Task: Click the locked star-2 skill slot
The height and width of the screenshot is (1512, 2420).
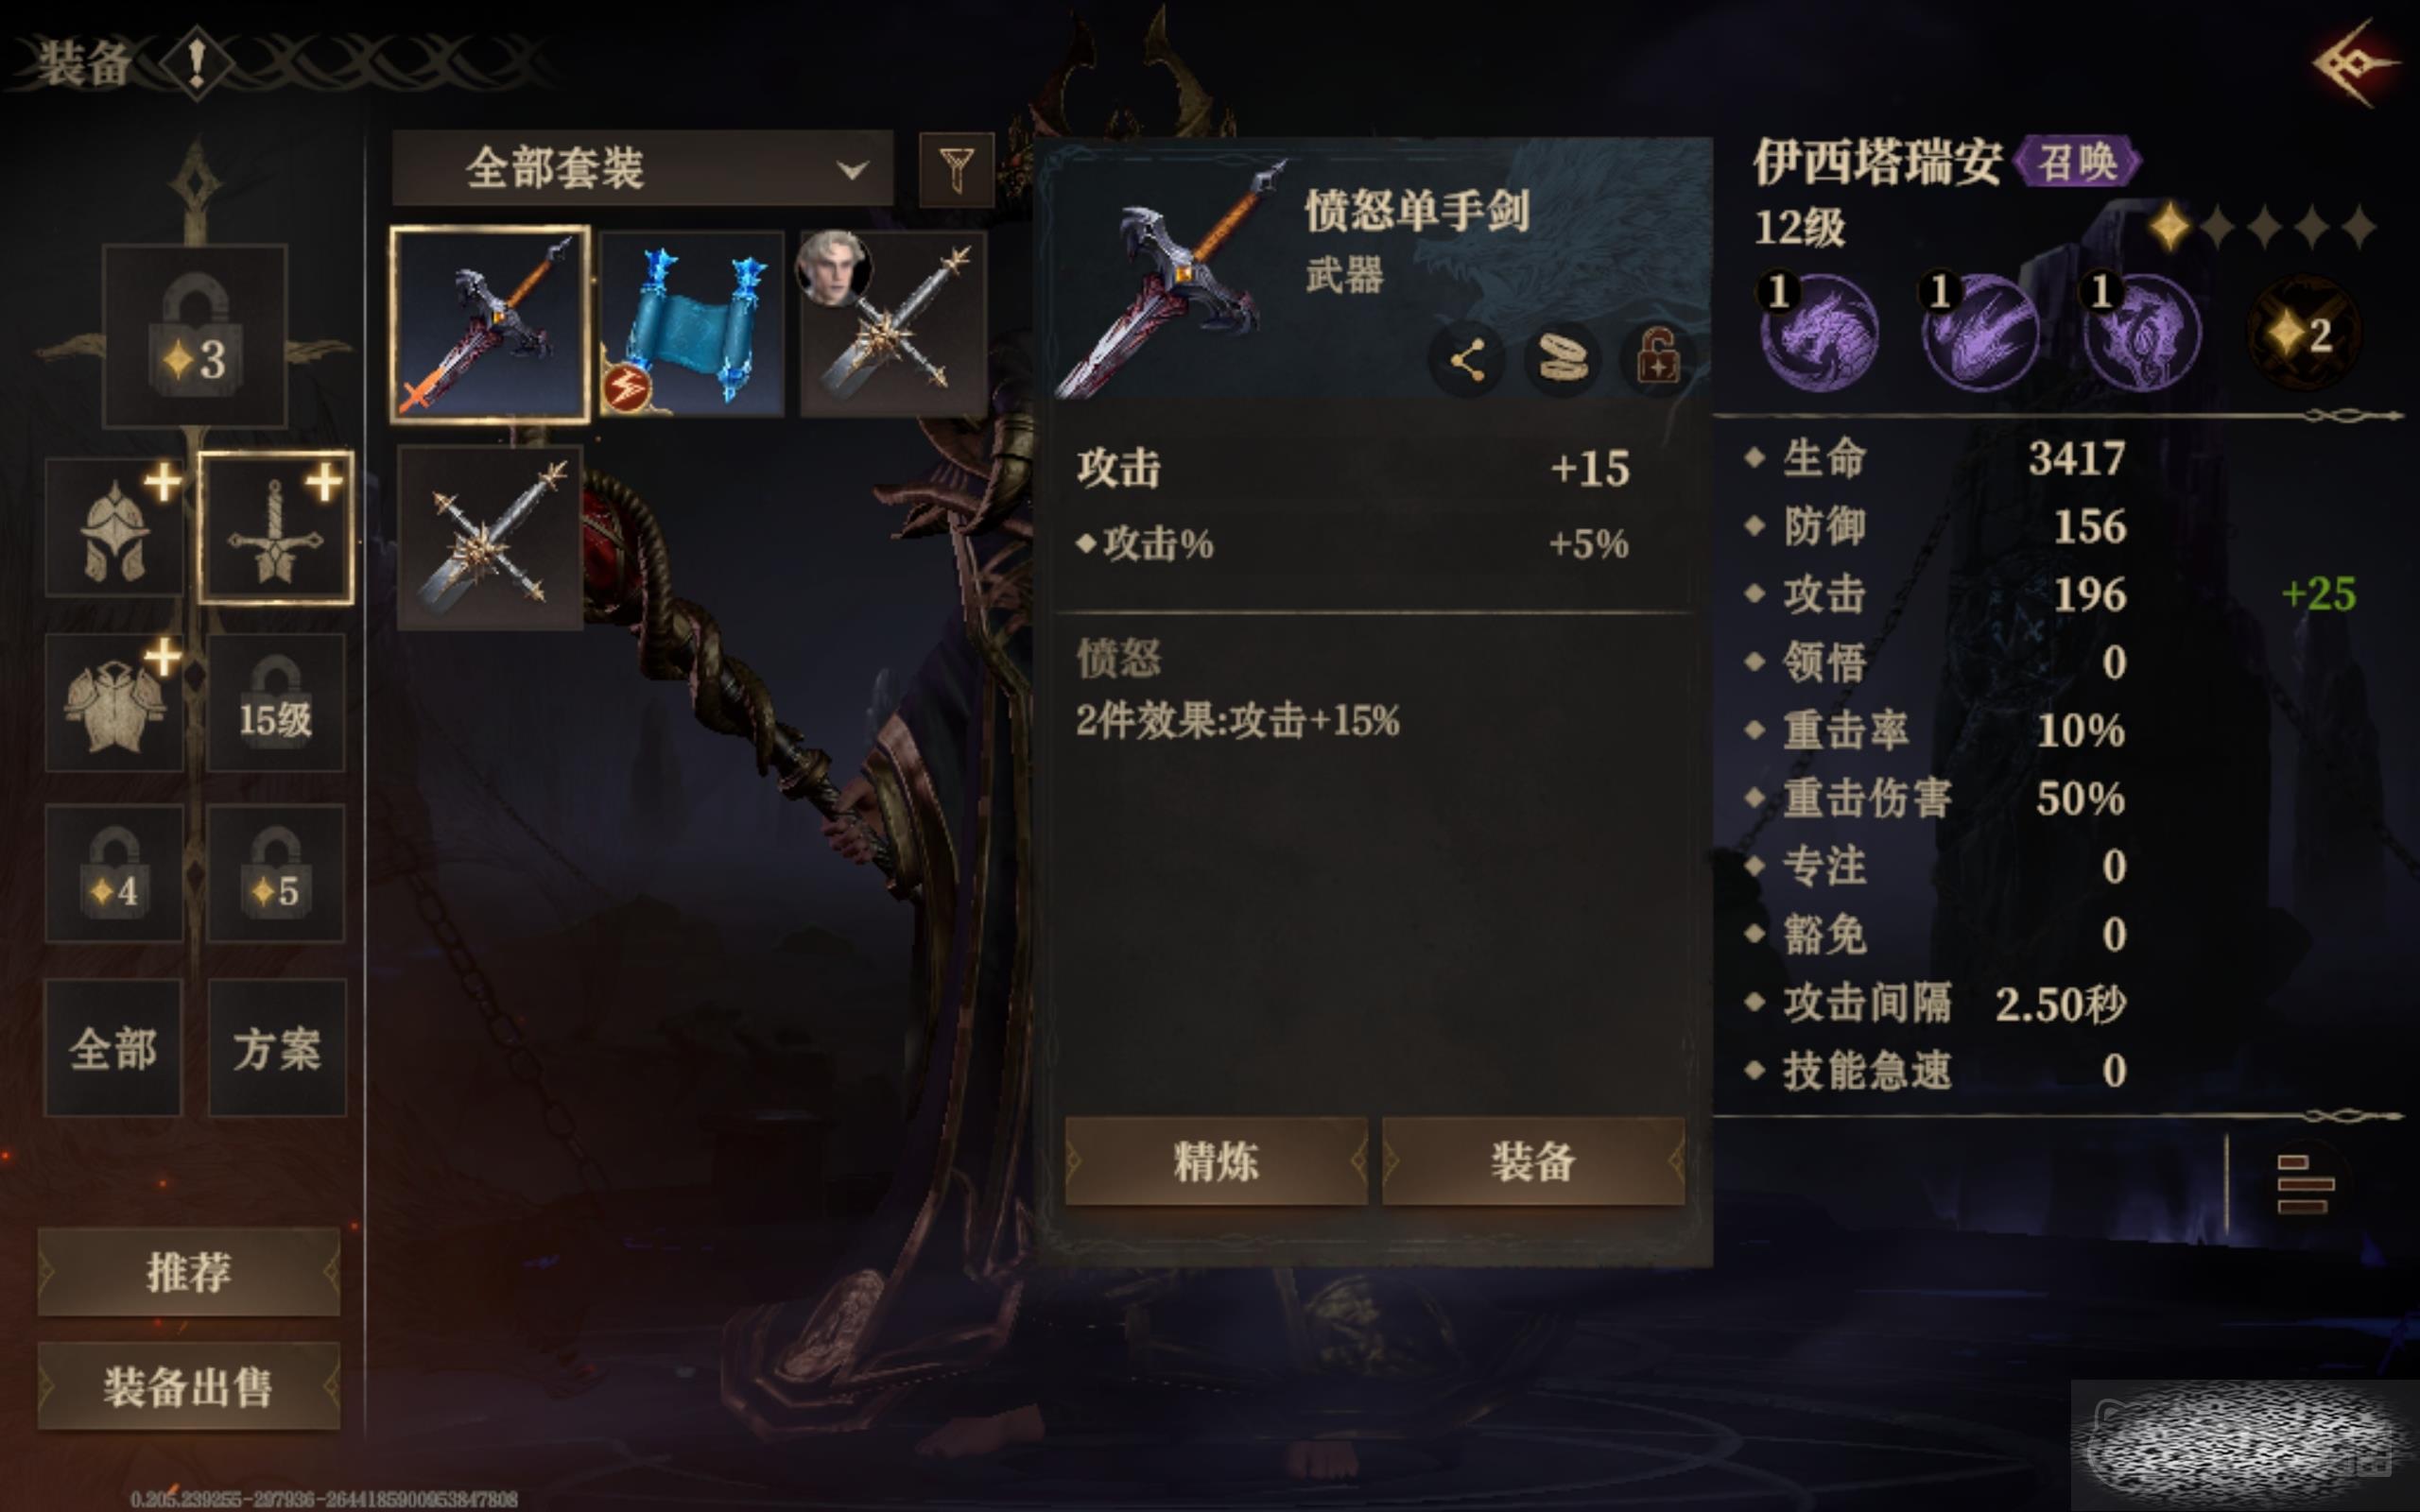Action: (2304, 333)
